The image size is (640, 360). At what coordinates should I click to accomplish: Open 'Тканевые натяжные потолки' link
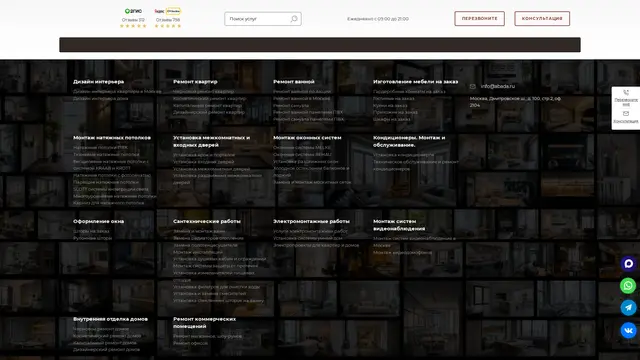coord(106,154)
